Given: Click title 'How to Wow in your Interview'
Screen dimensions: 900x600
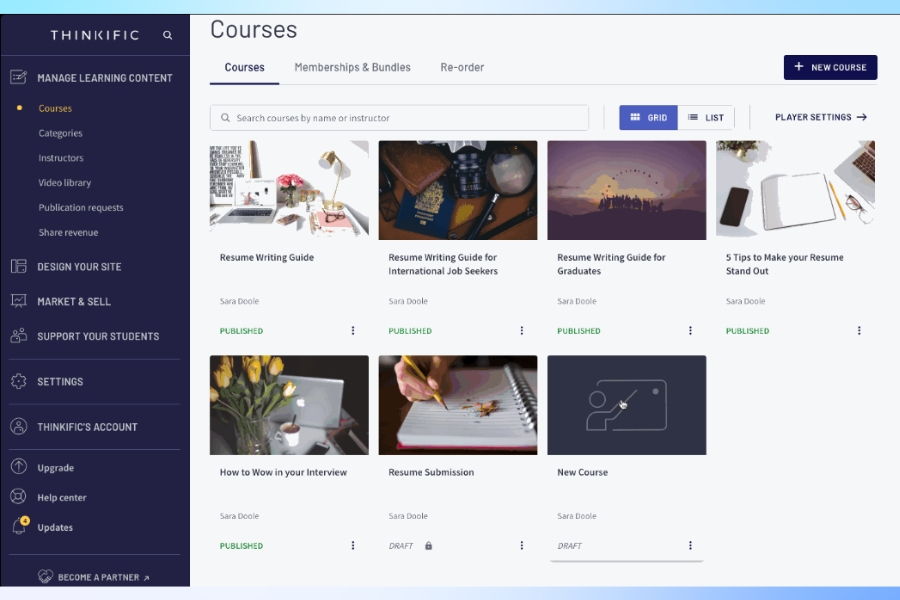Looking at the screenshot, I should (284, 472).
